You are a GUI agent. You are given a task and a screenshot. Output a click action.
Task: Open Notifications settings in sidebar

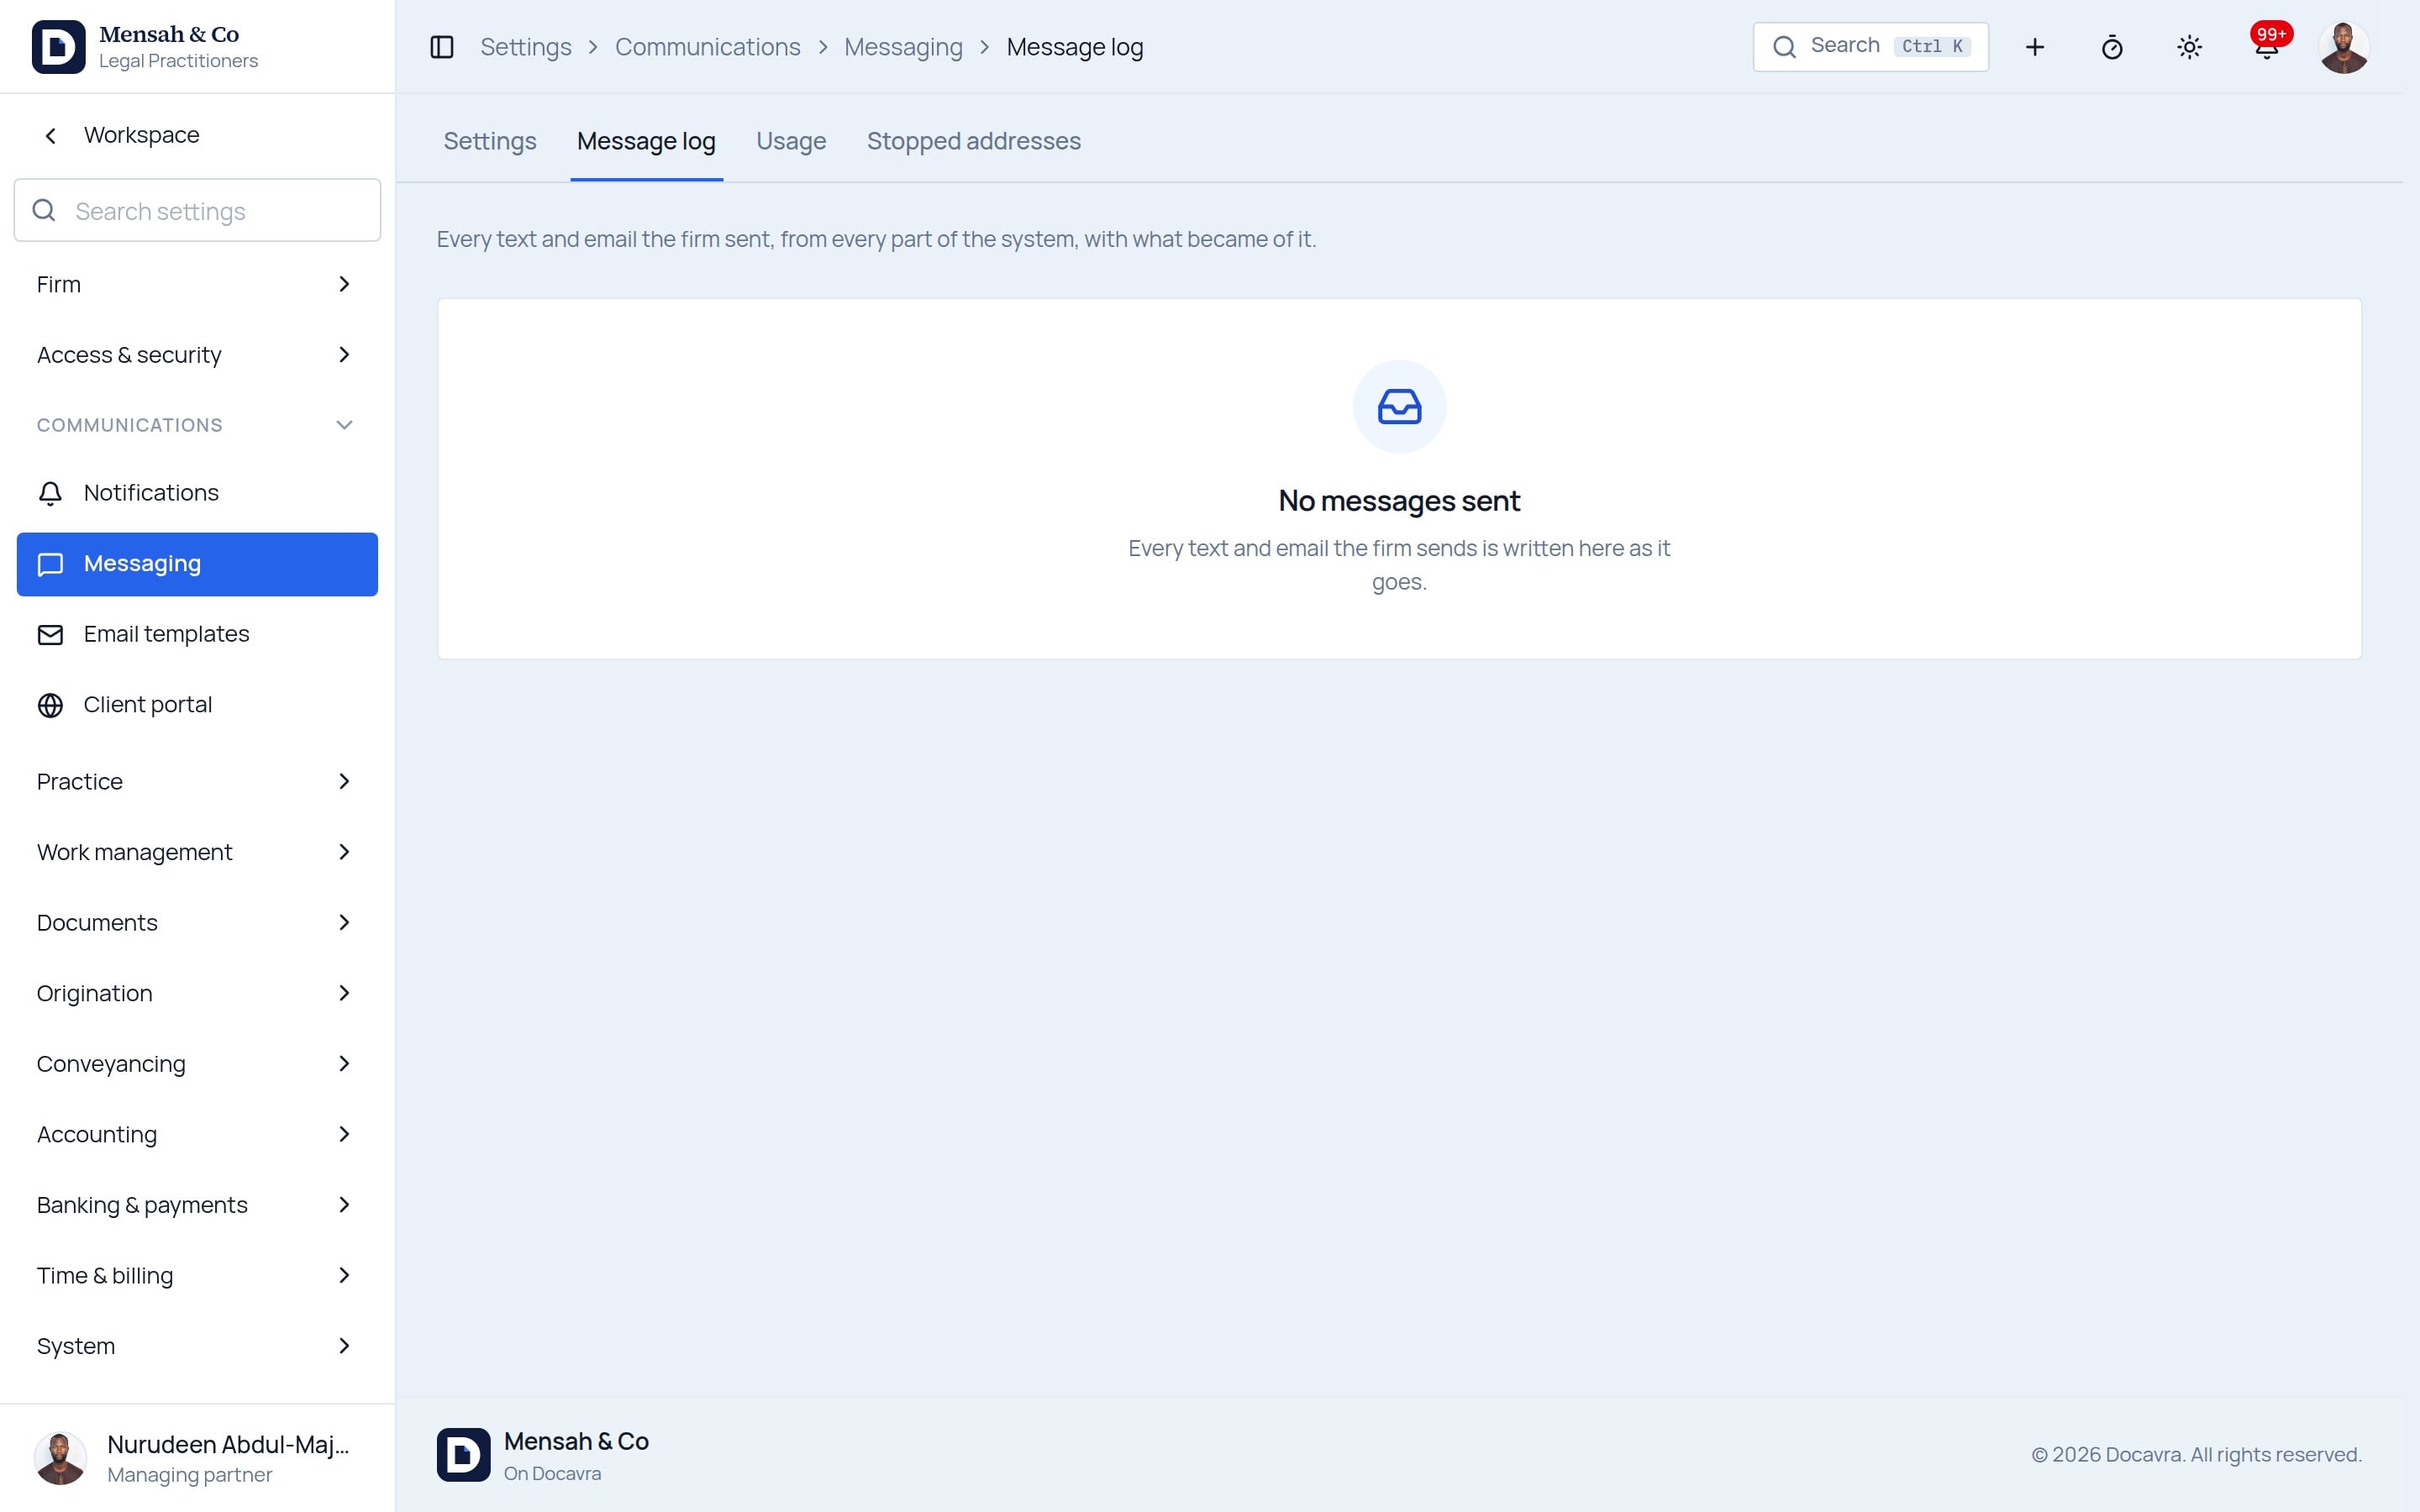coord(197,493)
